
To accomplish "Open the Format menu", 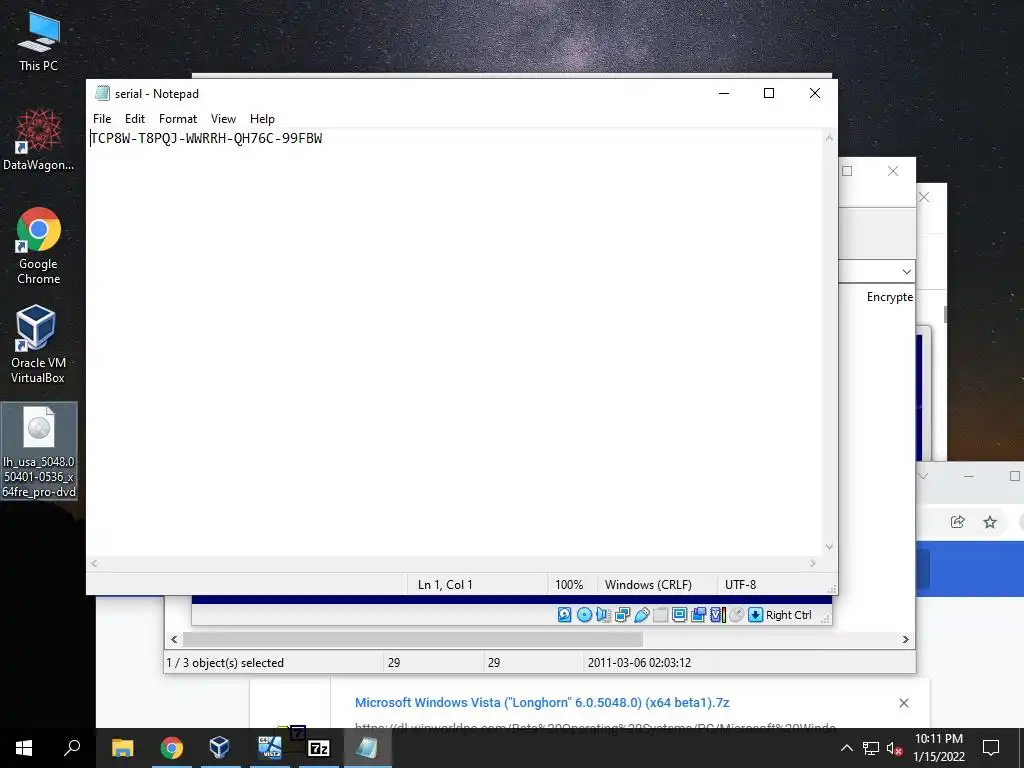I will coord(178,119).
